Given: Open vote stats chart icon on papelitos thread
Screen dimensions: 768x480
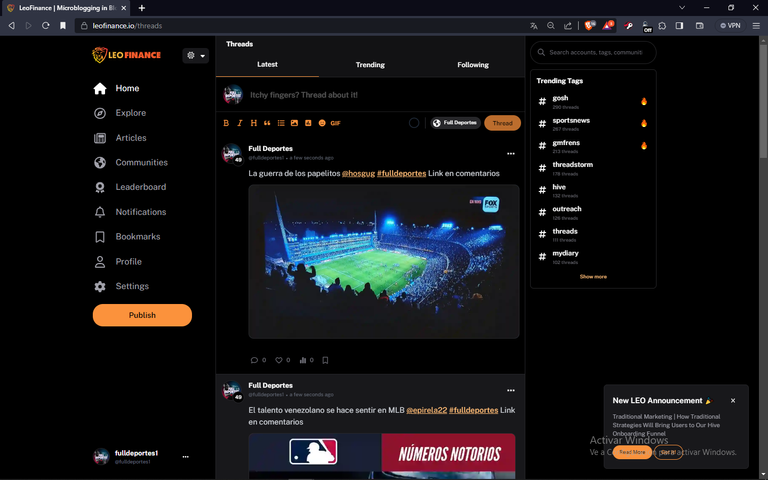Looking at the screenshot, I should (x=303, y=360).
